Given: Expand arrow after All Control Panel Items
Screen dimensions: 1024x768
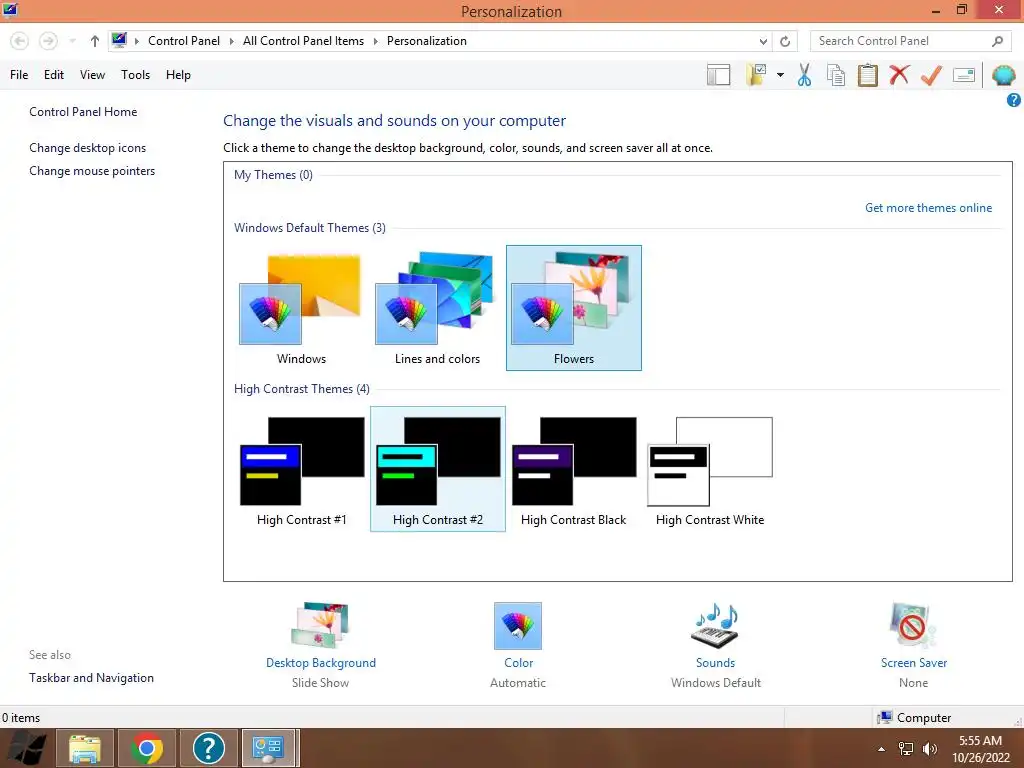Looking at the screenshot, I should coord(376,41).
